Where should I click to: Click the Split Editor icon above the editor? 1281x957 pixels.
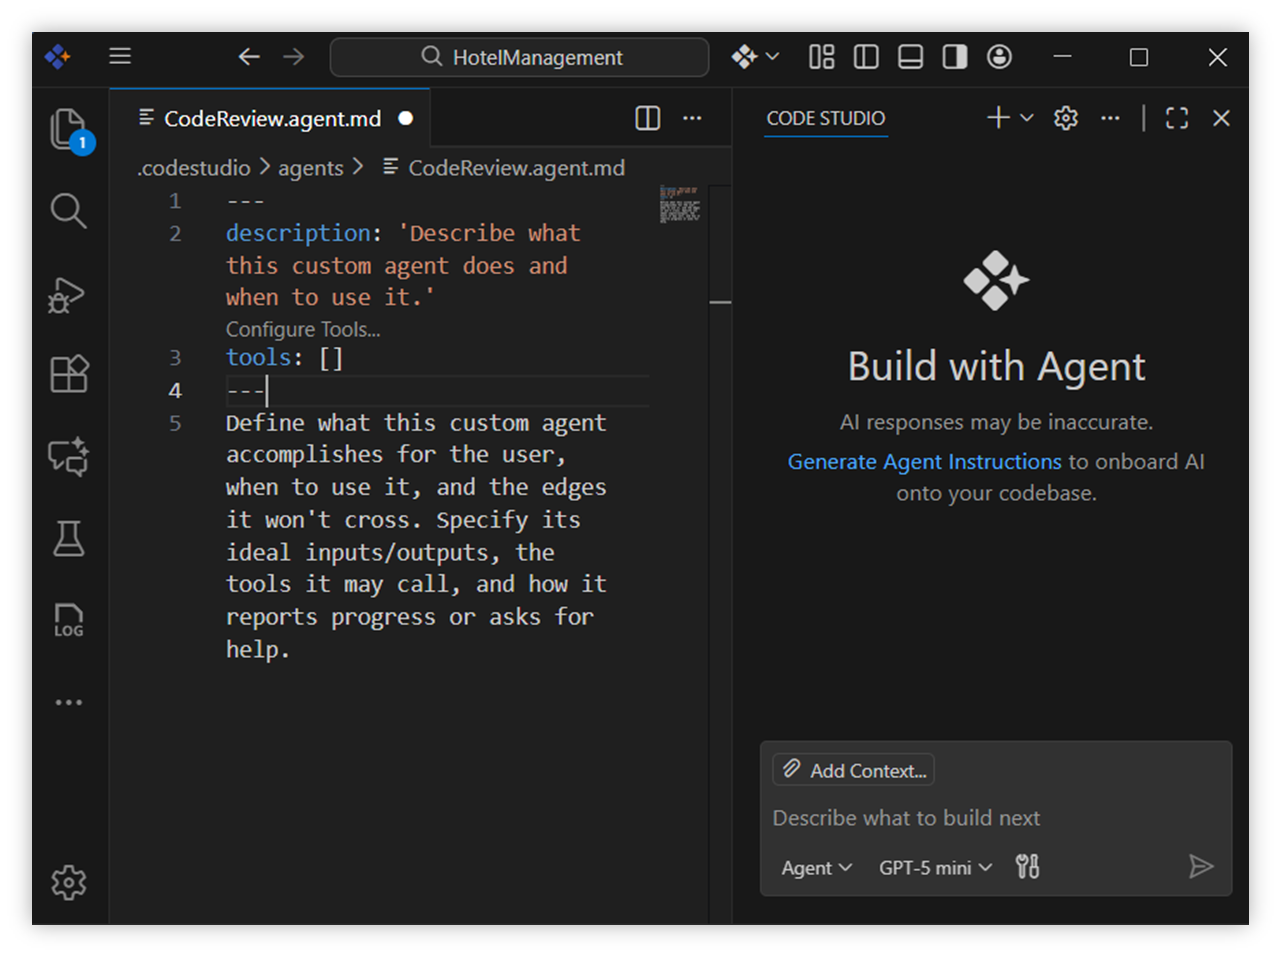pos(647,118)
